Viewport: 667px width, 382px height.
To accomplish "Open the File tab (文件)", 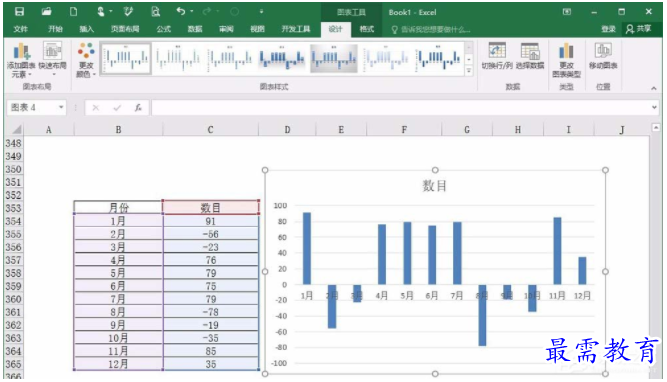I will 20,29.
